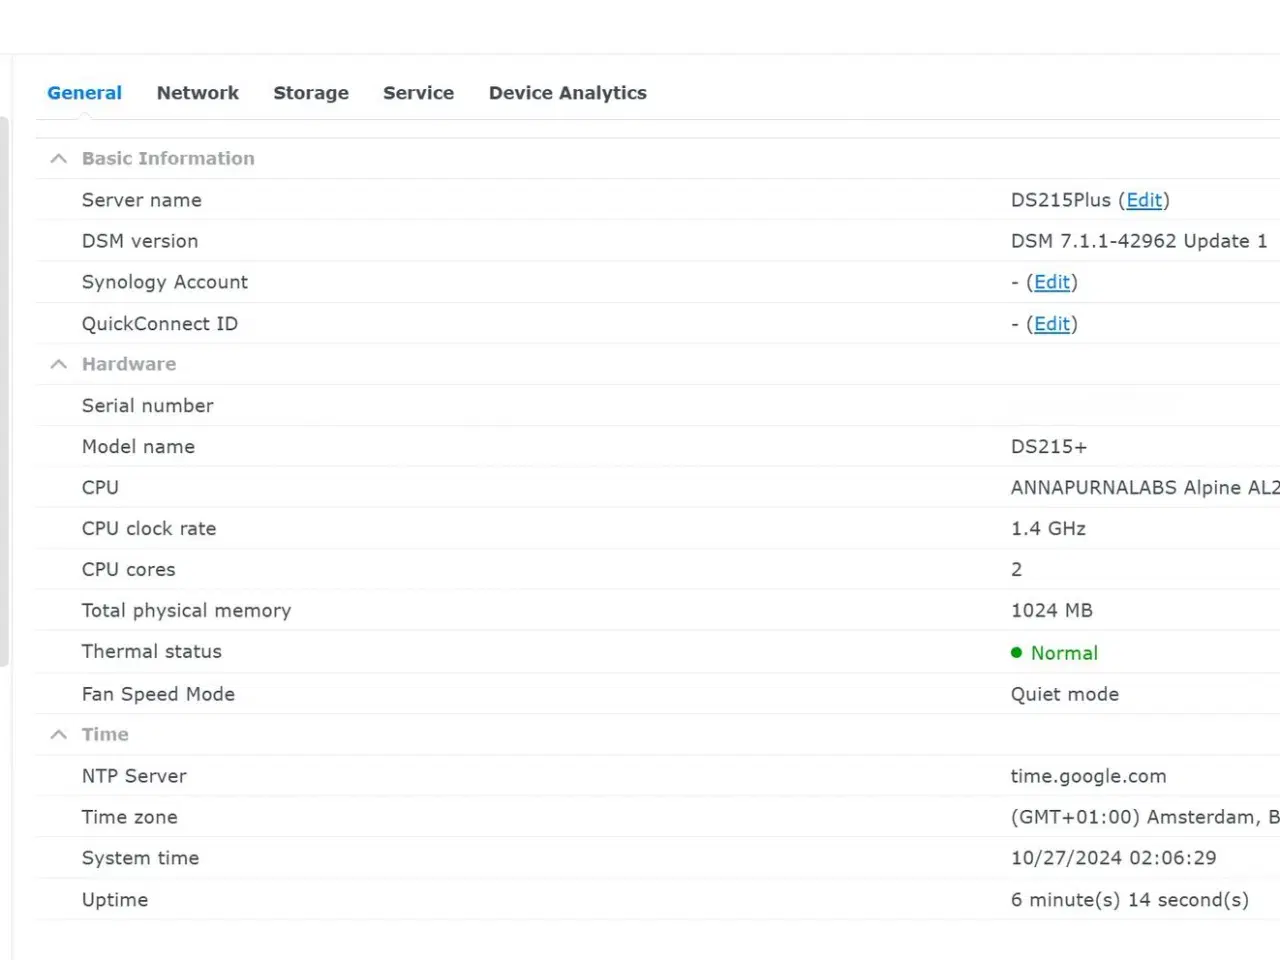Collapse the Basic Information section chevron
The width and height of the screenshot is (1280, 960).
pyautogui.click(x=59, y=158)
